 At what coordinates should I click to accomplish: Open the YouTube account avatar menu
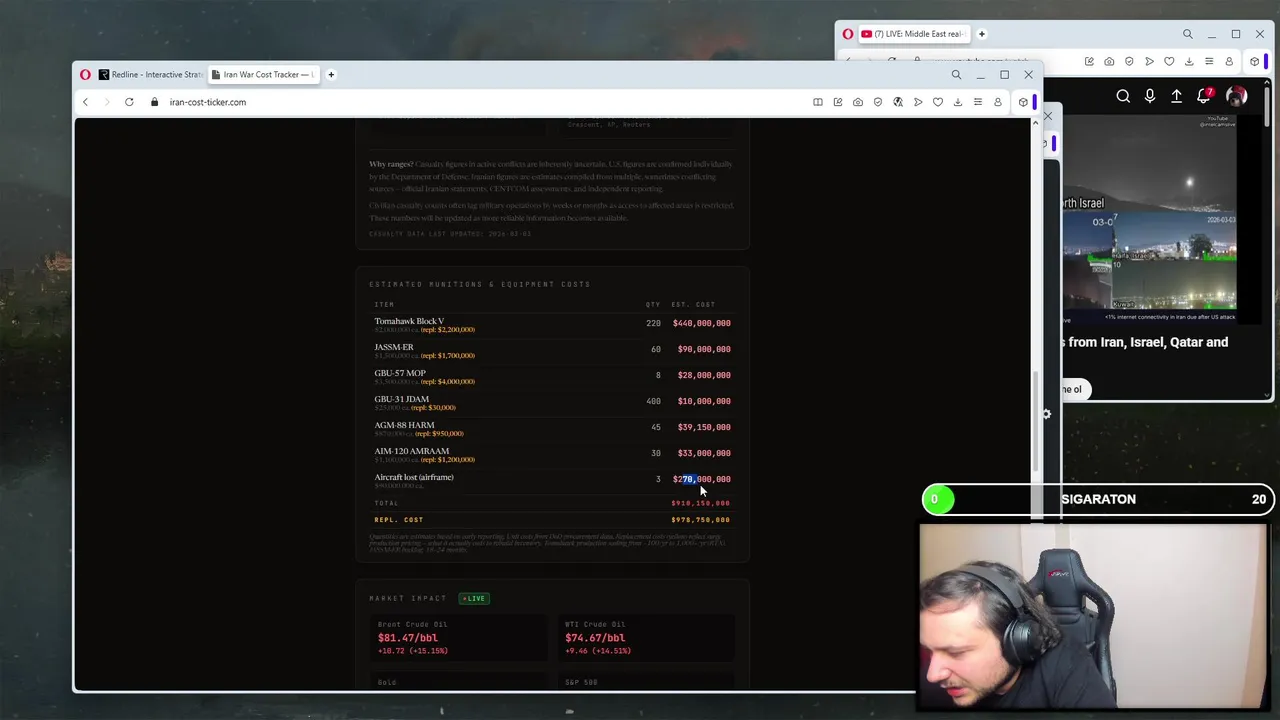click(x=1237, y=96)
